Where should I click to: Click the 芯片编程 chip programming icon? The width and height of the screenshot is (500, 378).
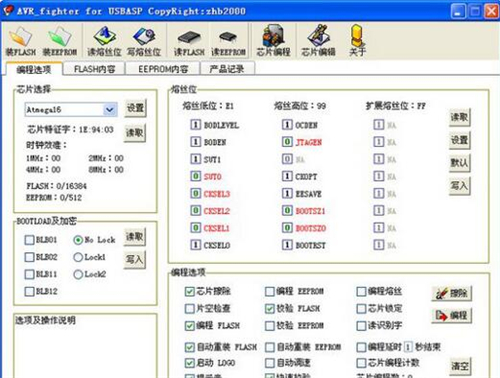[x=273, y=41]
